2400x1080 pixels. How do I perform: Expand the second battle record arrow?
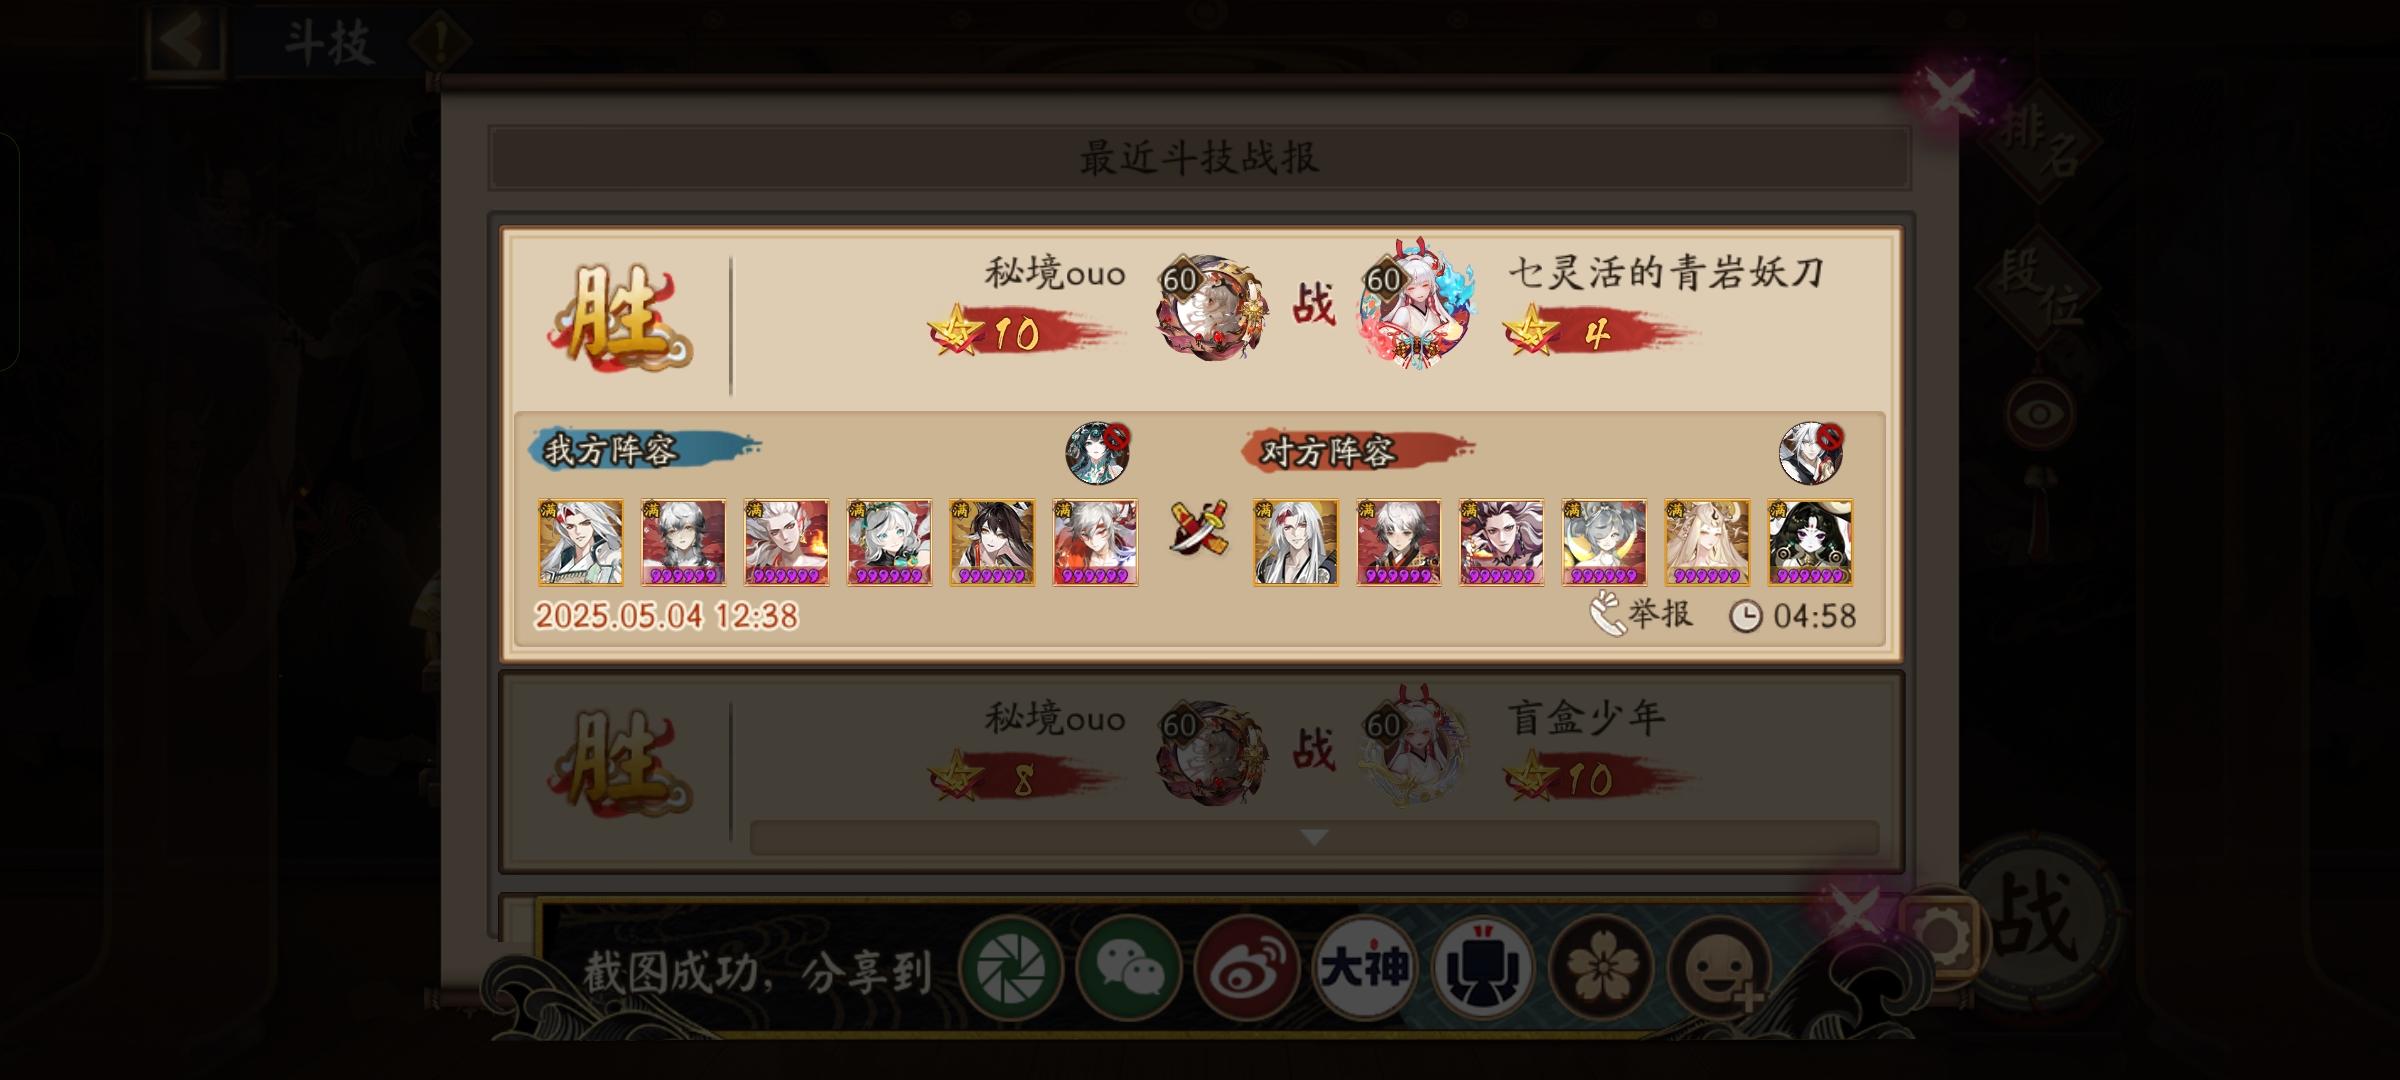pos(1314,837)
